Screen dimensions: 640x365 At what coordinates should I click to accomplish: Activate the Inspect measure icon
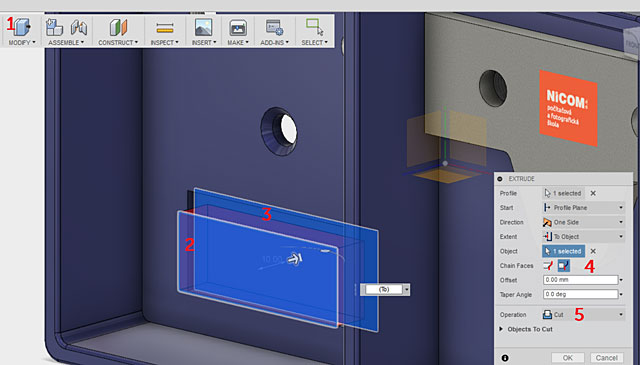tap(165, 28)
